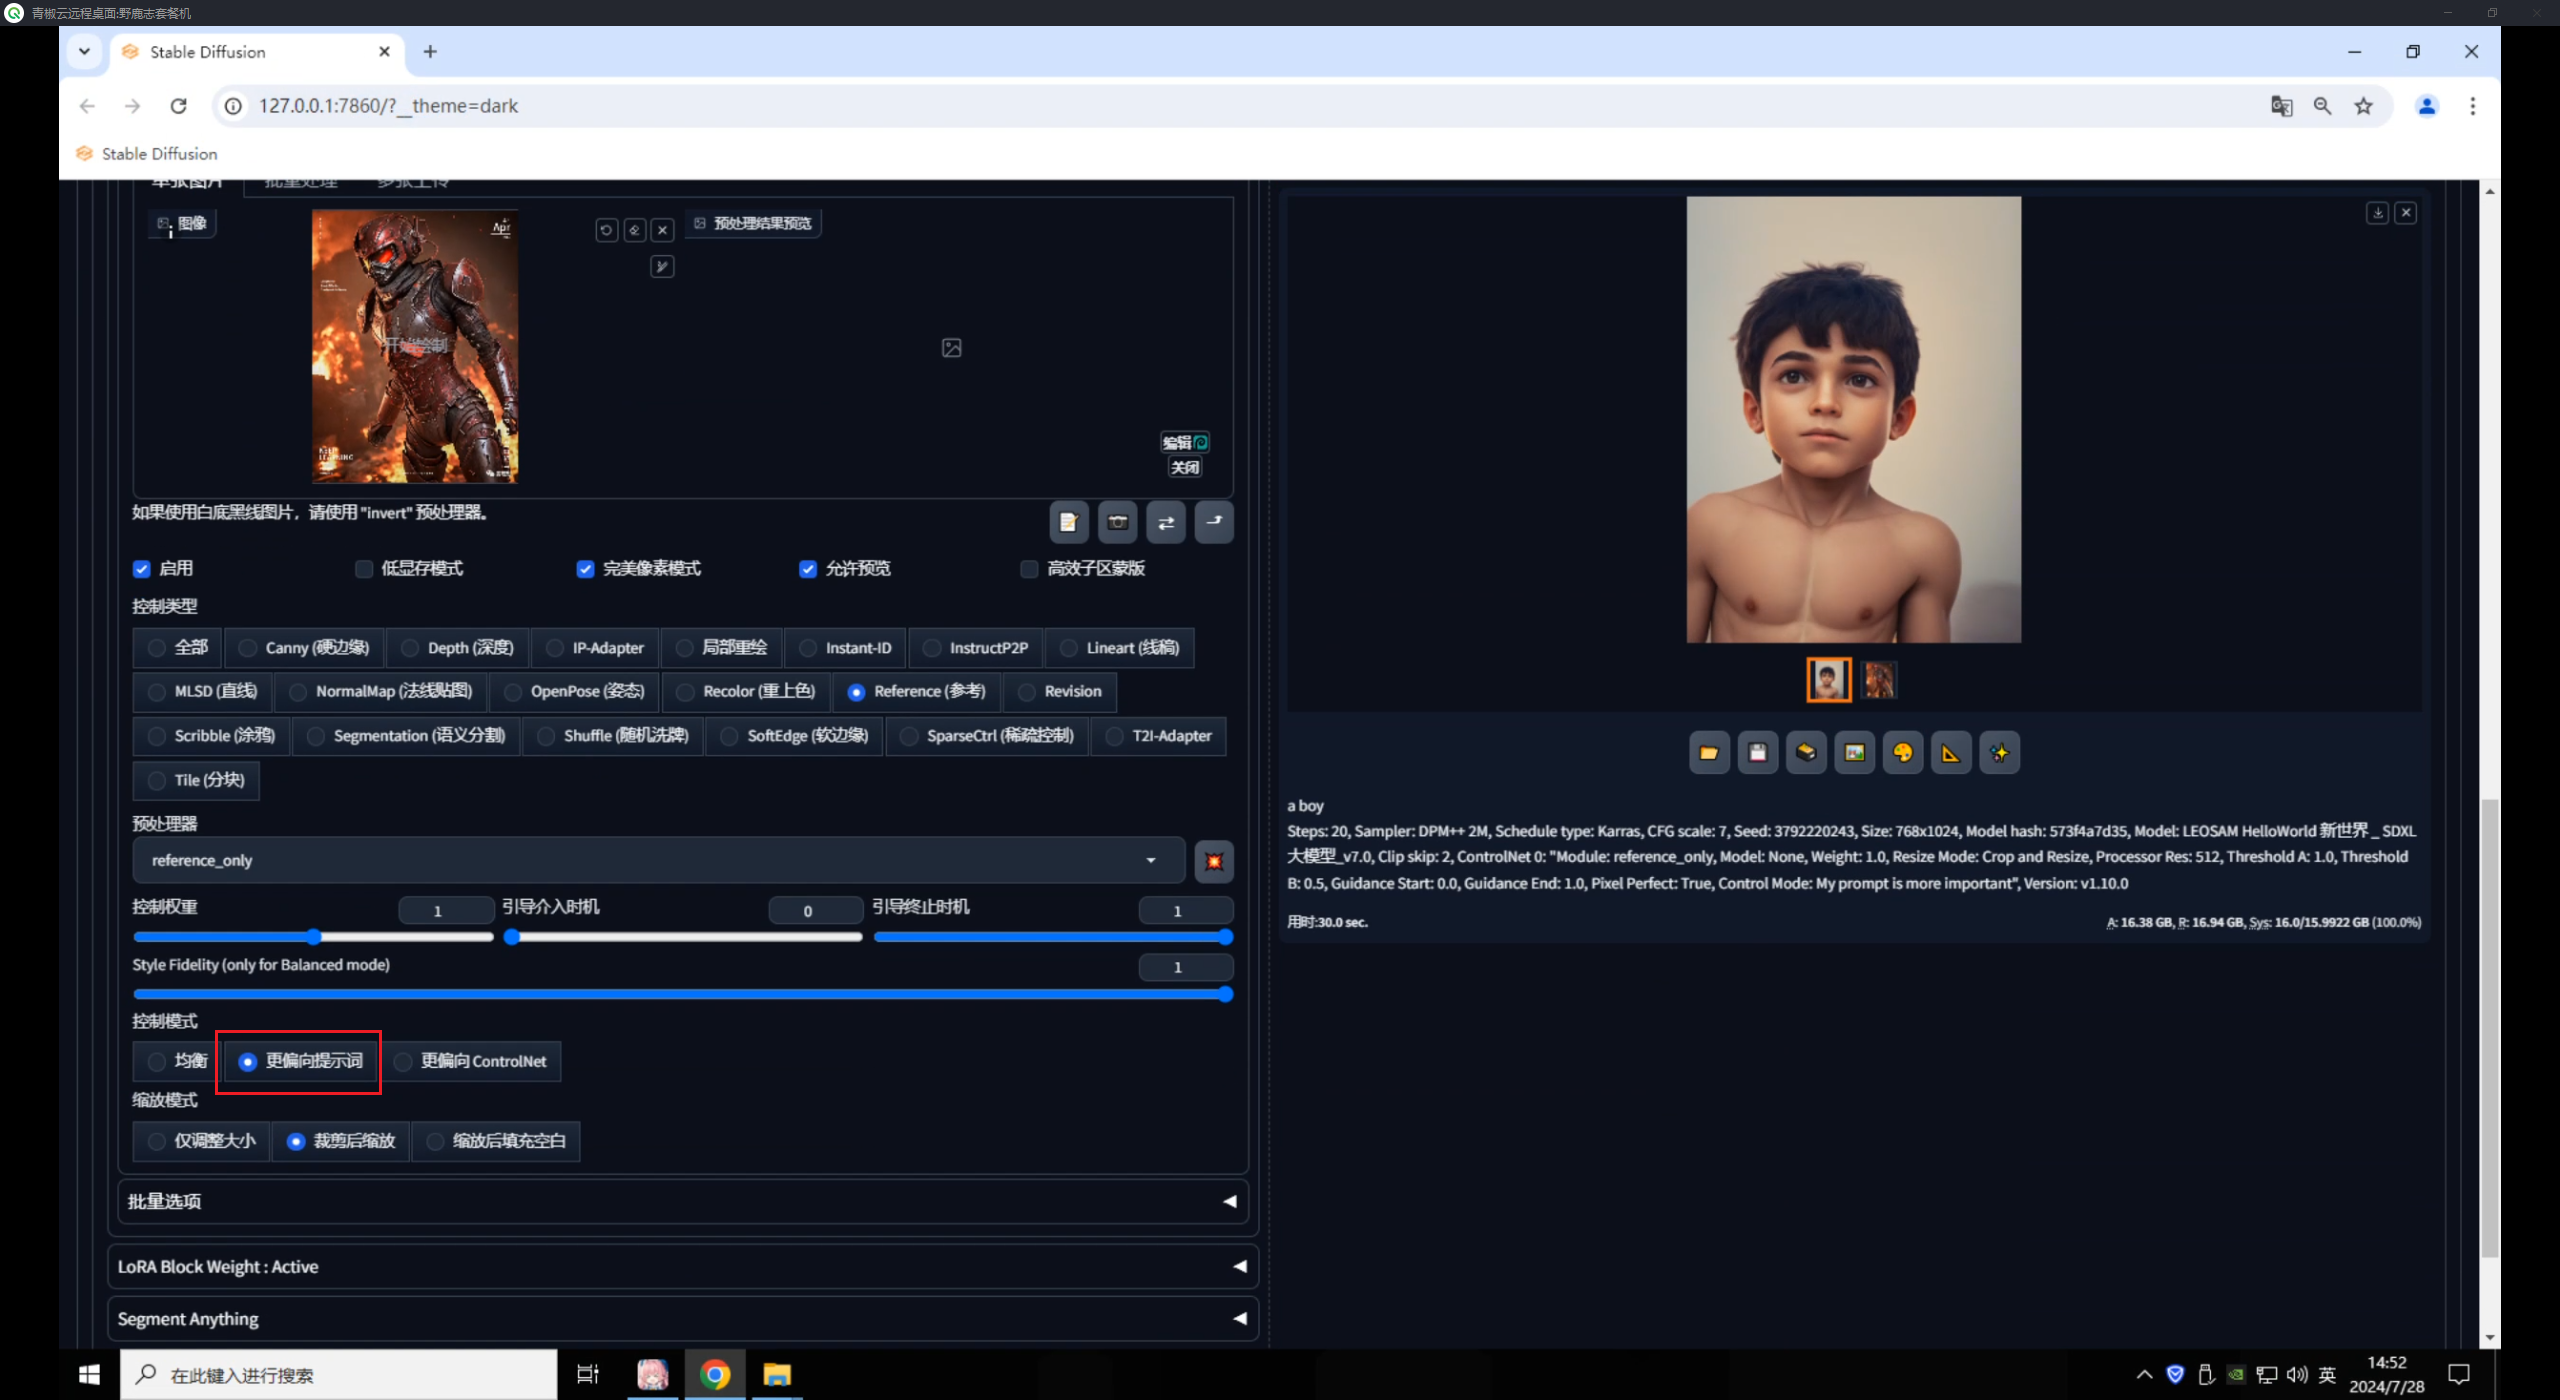Click the eraser icon above the ControlNet image

click(634, 230)
